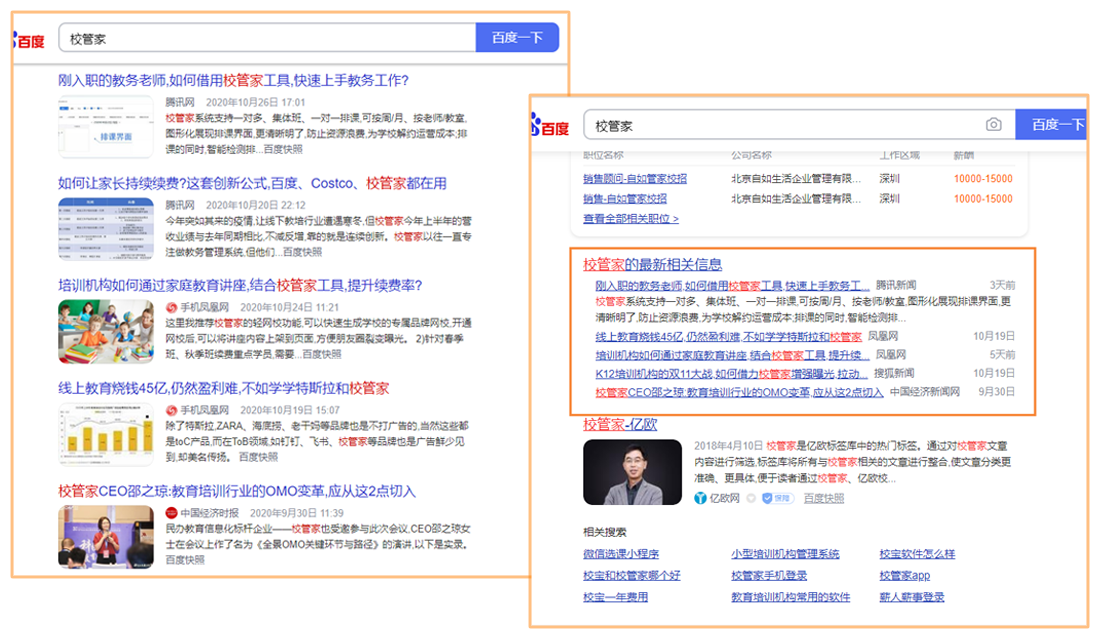The height and width of the screenshot is (639, 1100).
Task: Click related search 校宝一年费用
Action: click(x=615, y=598)
